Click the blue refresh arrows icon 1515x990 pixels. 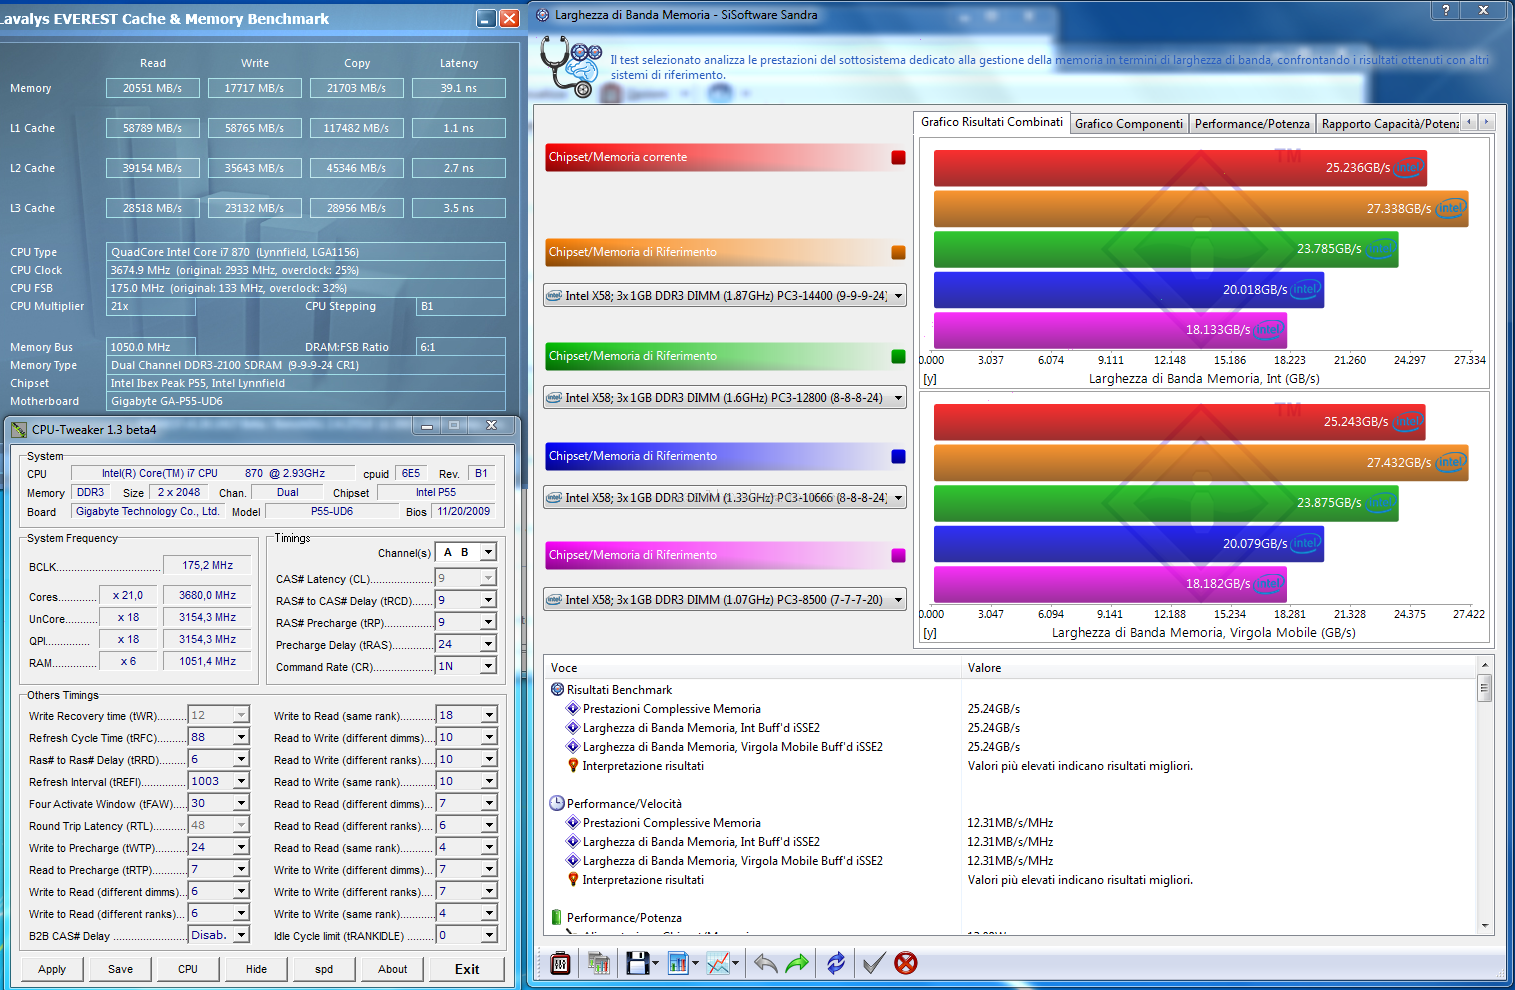click(836, 963)
